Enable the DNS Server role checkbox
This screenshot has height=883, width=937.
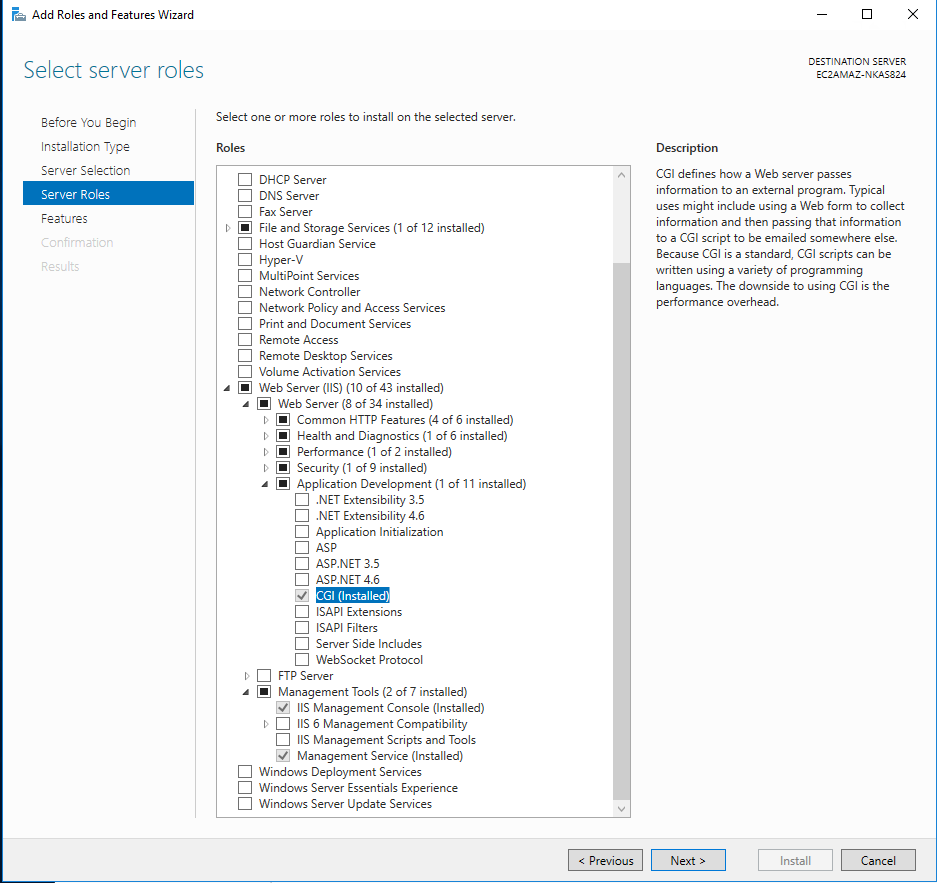[x=245, y=195]
